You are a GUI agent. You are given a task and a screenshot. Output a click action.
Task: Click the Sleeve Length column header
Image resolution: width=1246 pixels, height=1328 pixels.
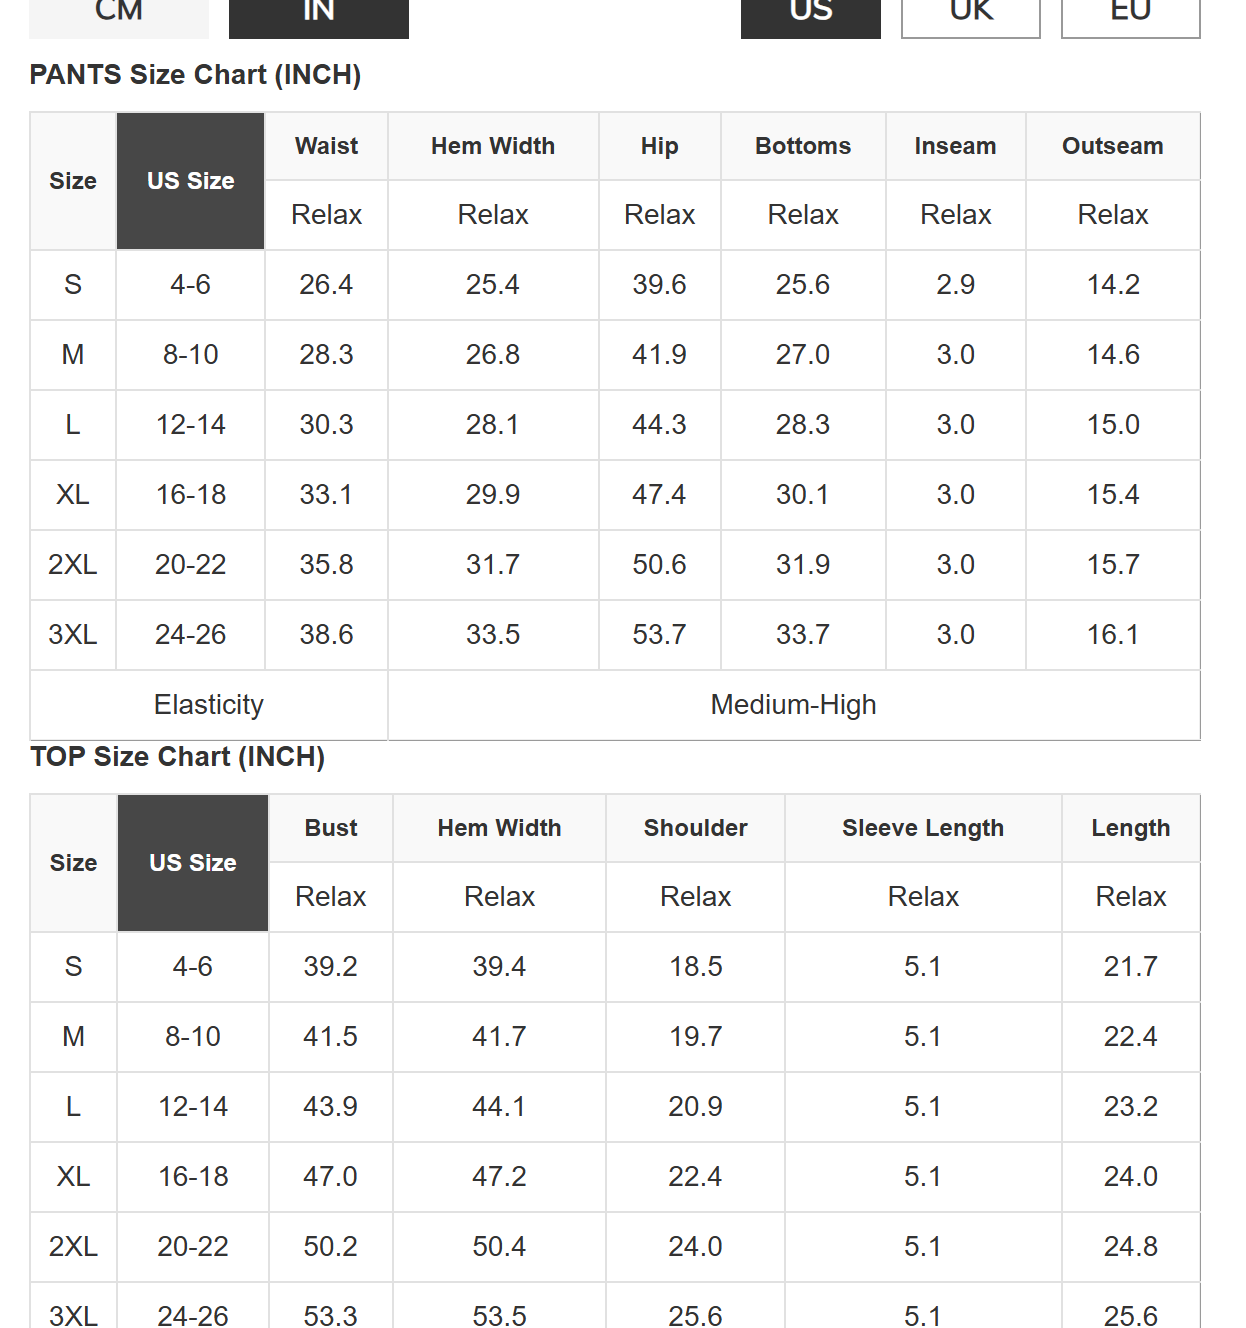923,828
